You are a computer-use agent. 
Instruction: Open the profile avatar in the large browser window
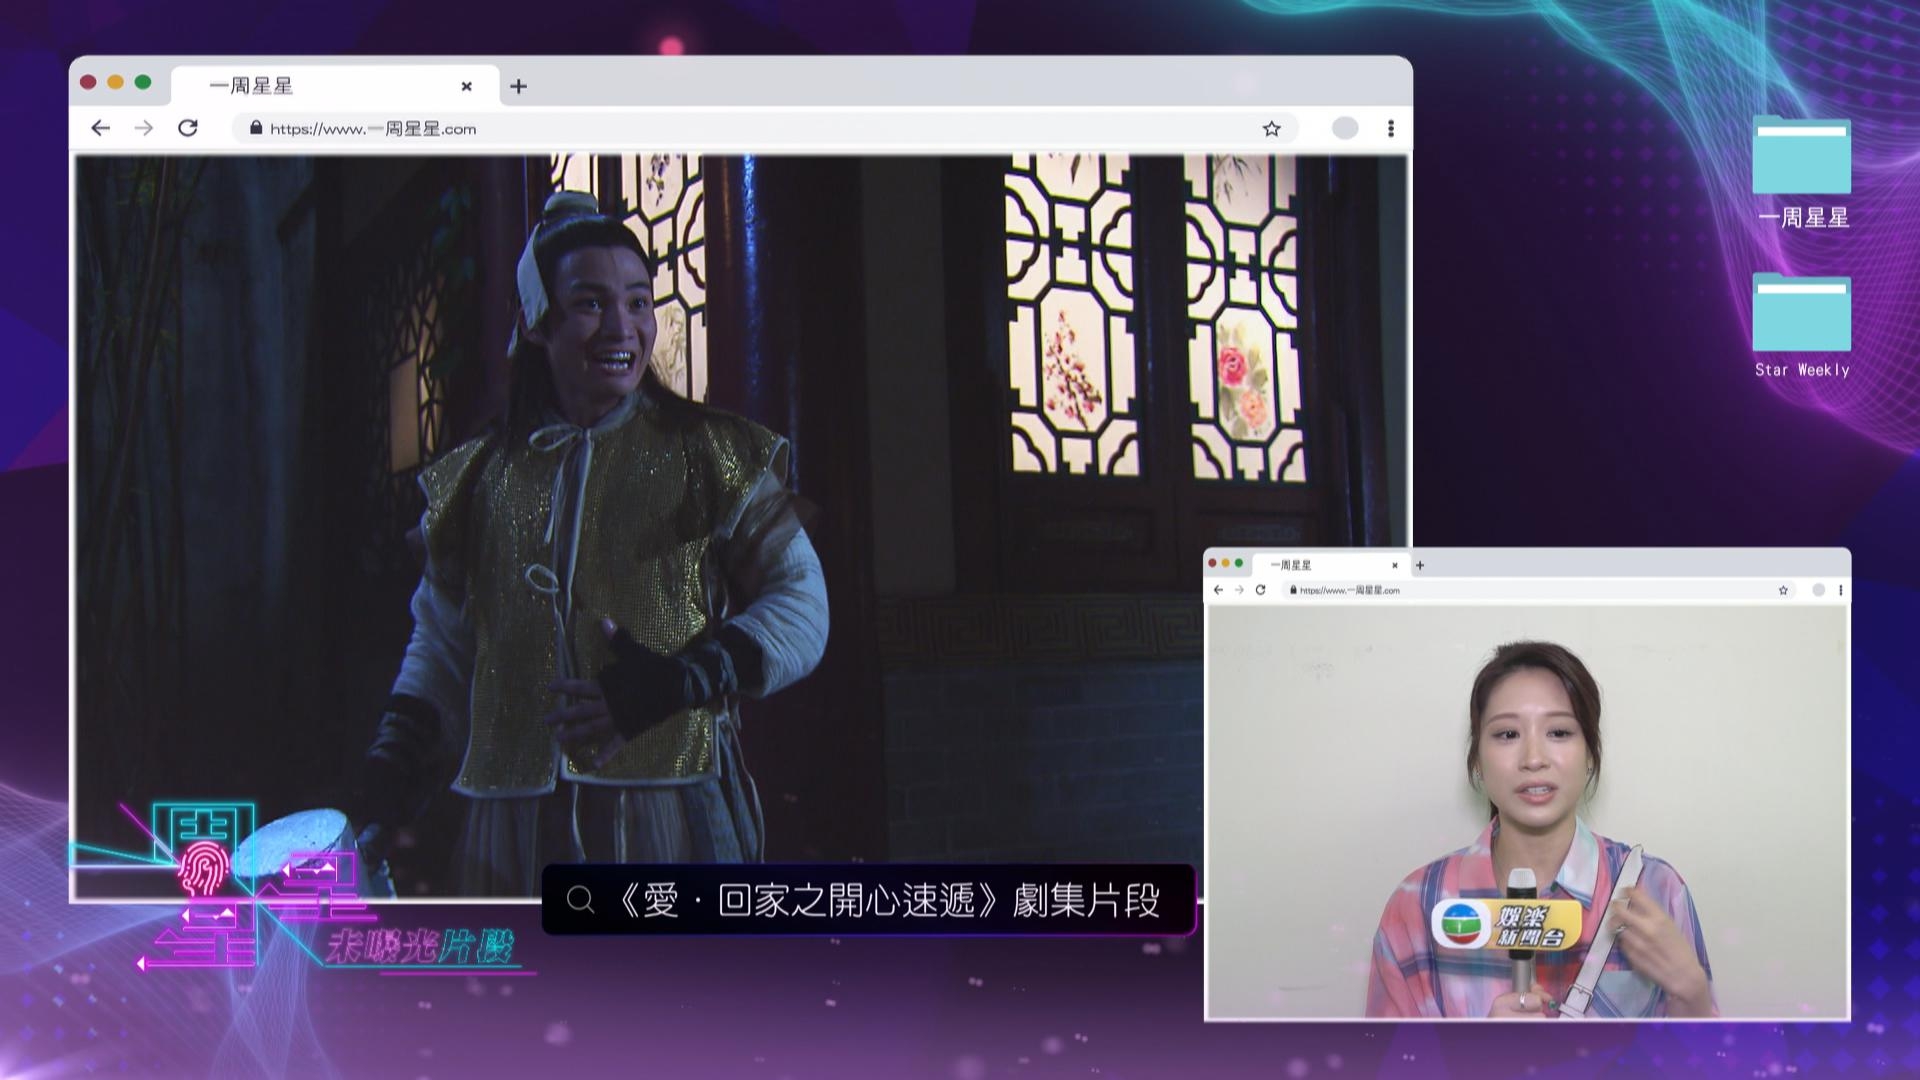tap(1345, 128)
